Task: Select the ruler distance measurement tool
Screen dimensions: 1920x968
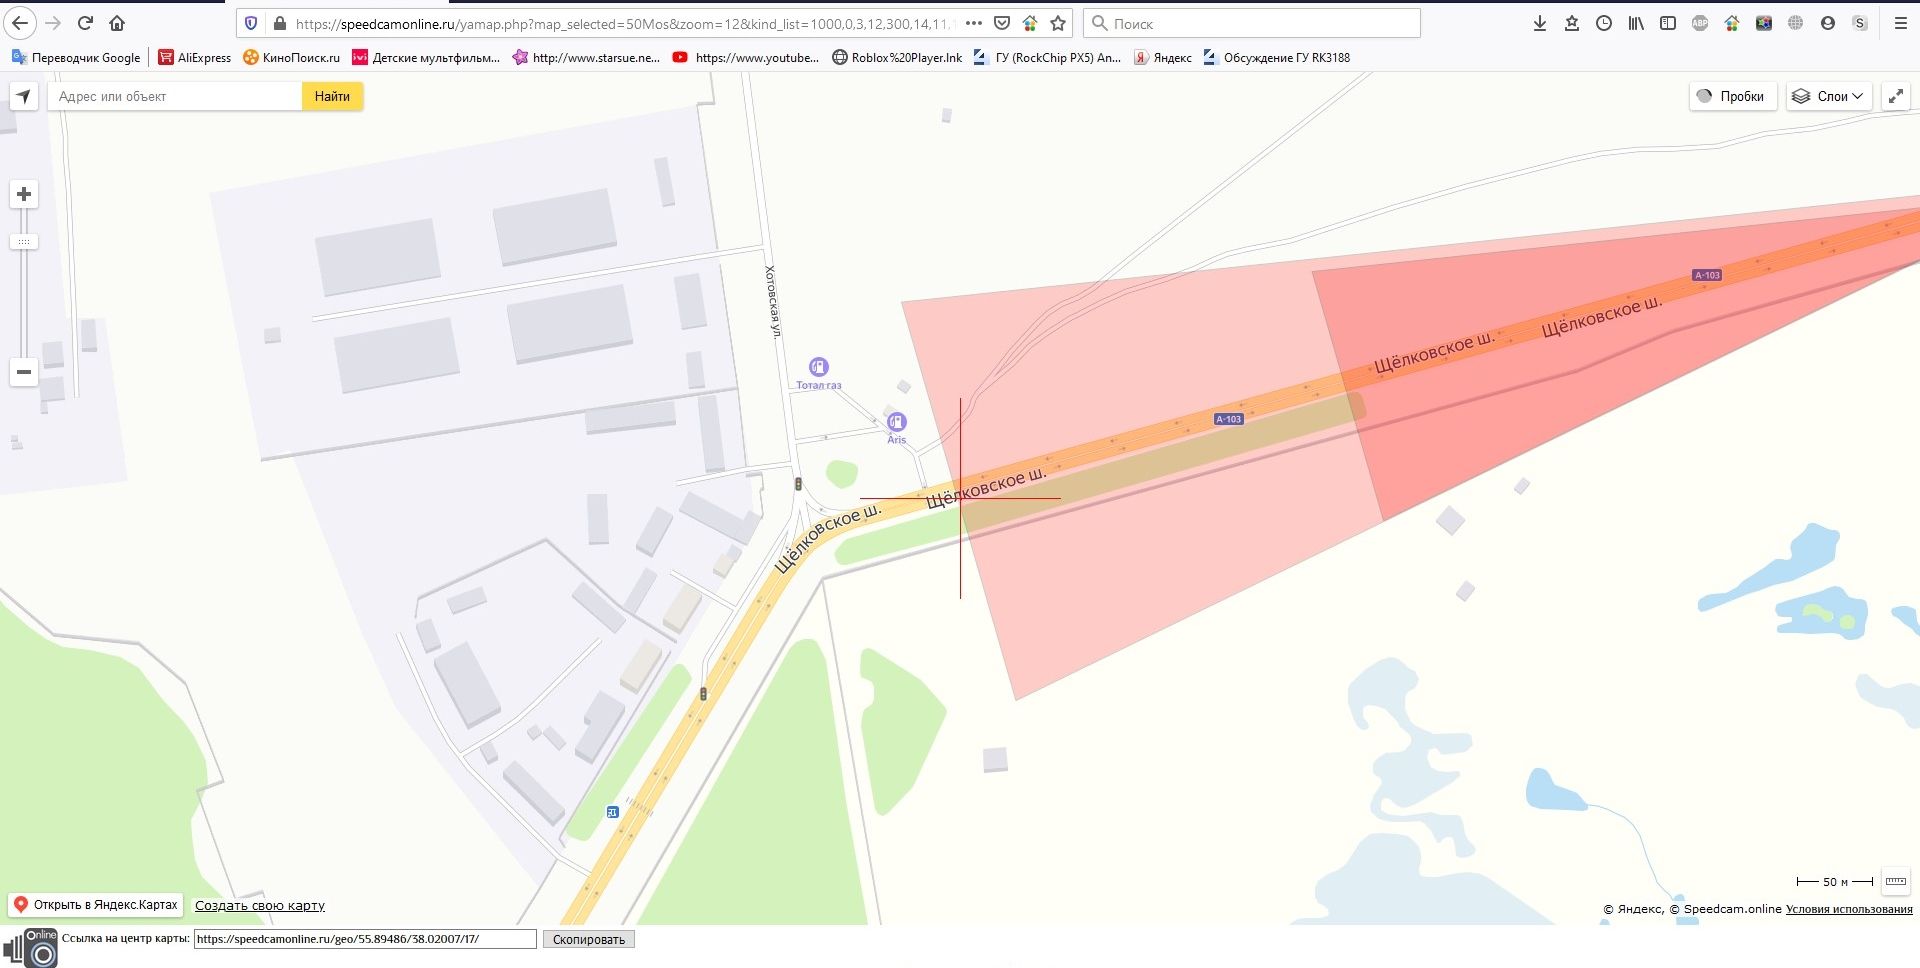Action: pyautogui.click(x=1895, y=881)
